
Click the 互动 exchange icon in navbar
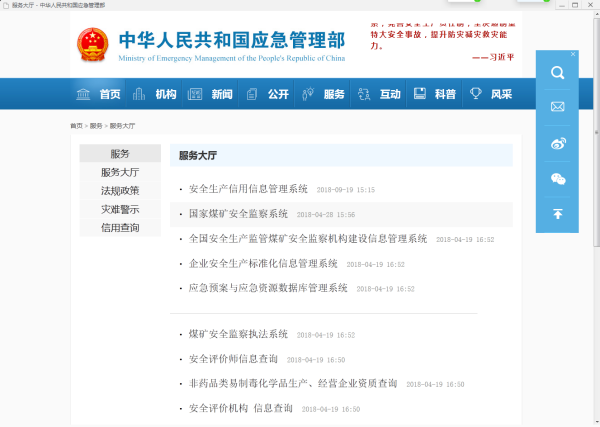click(x=364, y=94)
